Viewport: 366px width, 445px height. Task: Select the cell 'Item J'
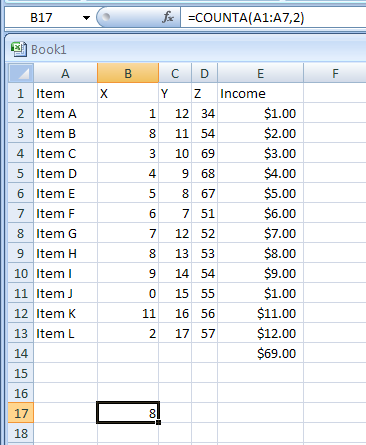[x=65, y=293]
